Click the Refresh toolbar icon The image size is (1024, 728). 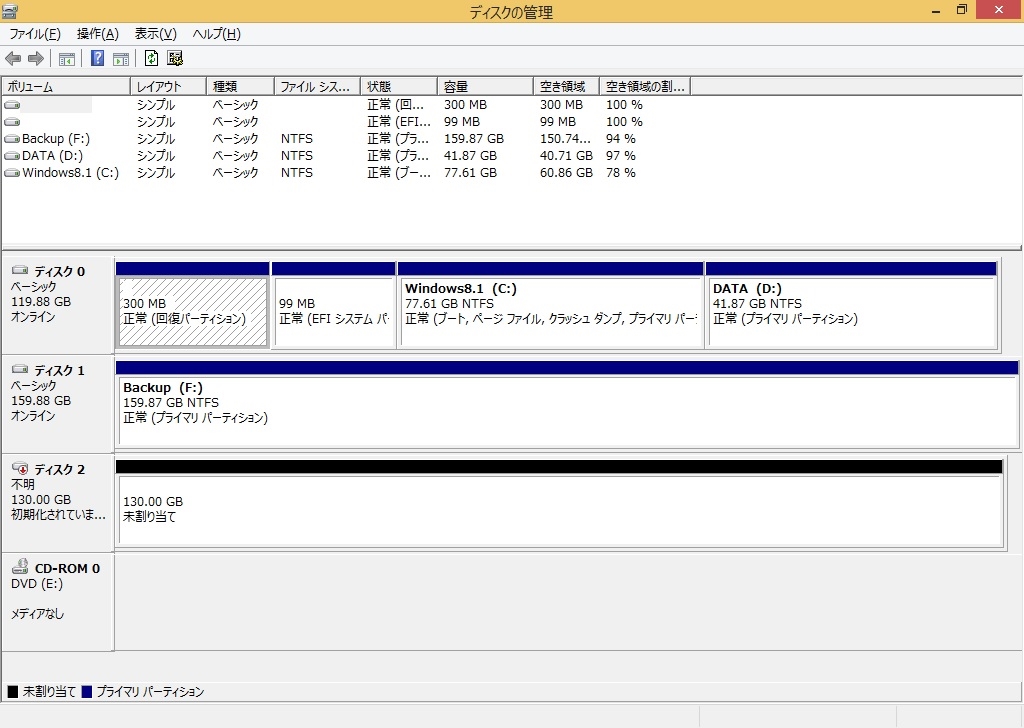152,58
